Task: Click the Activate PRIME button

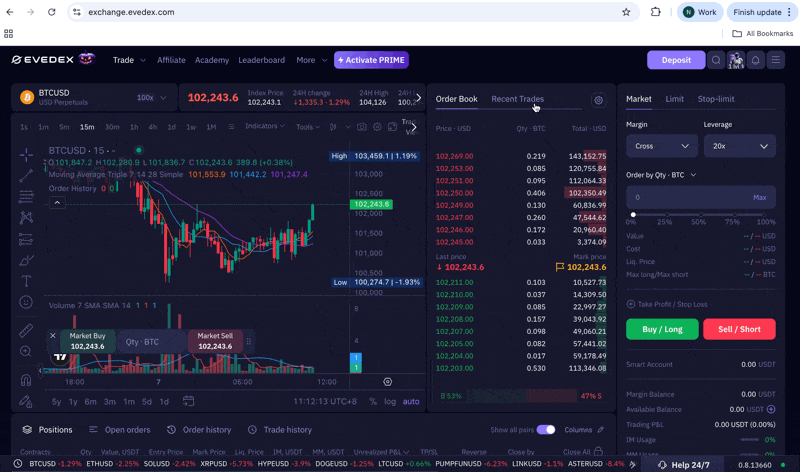Action: (x=371, y=60)
